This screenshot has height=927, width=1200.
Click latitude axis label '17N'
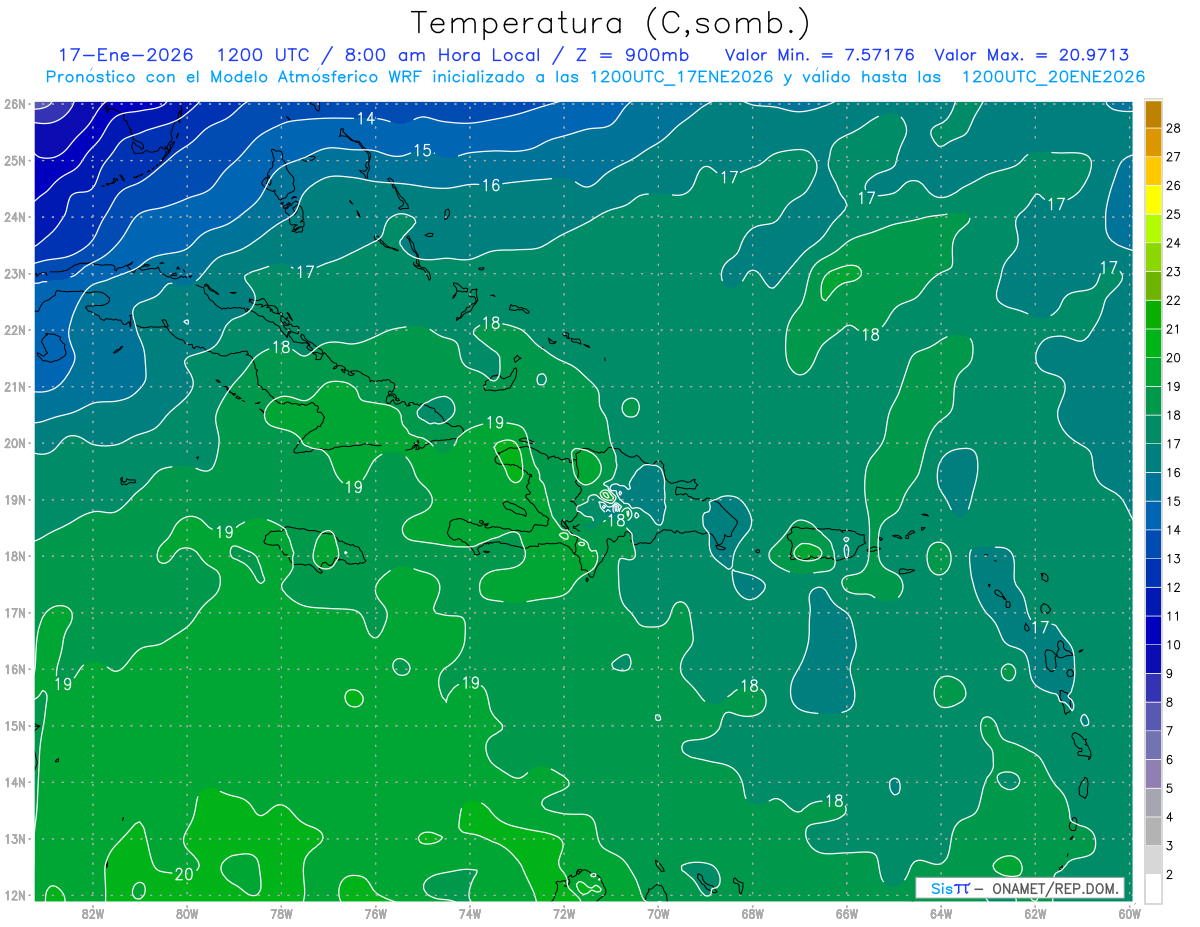tap(14, 613)
